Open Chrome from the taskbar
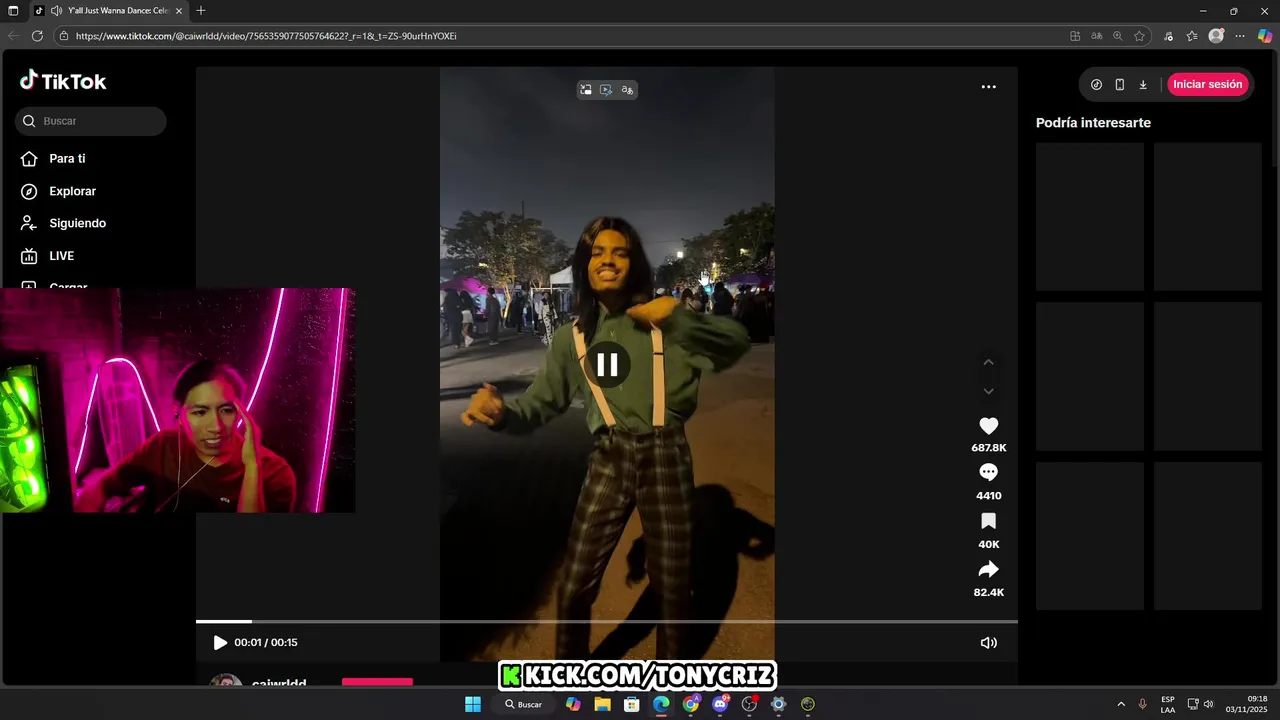 point(691,704)
